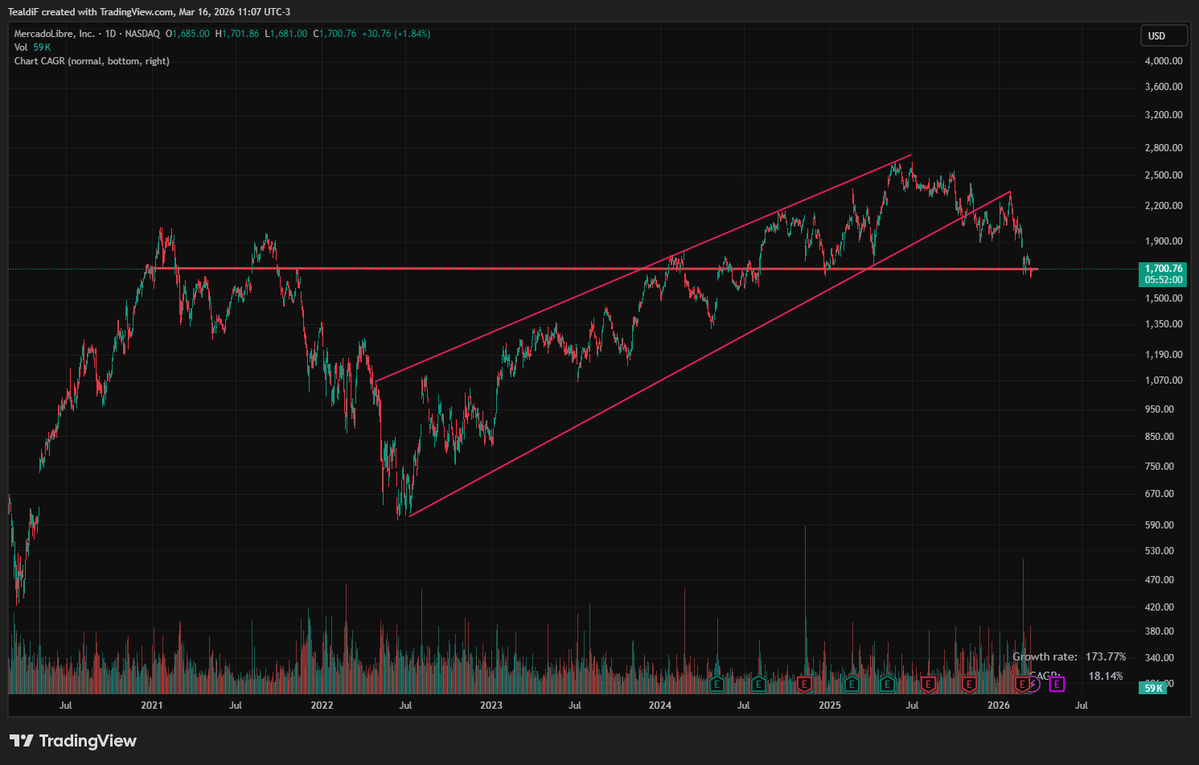The image size is (1199, 765).
Task: Click the 2,800.00 price axis label
Action: click(x=1164, y=148)
